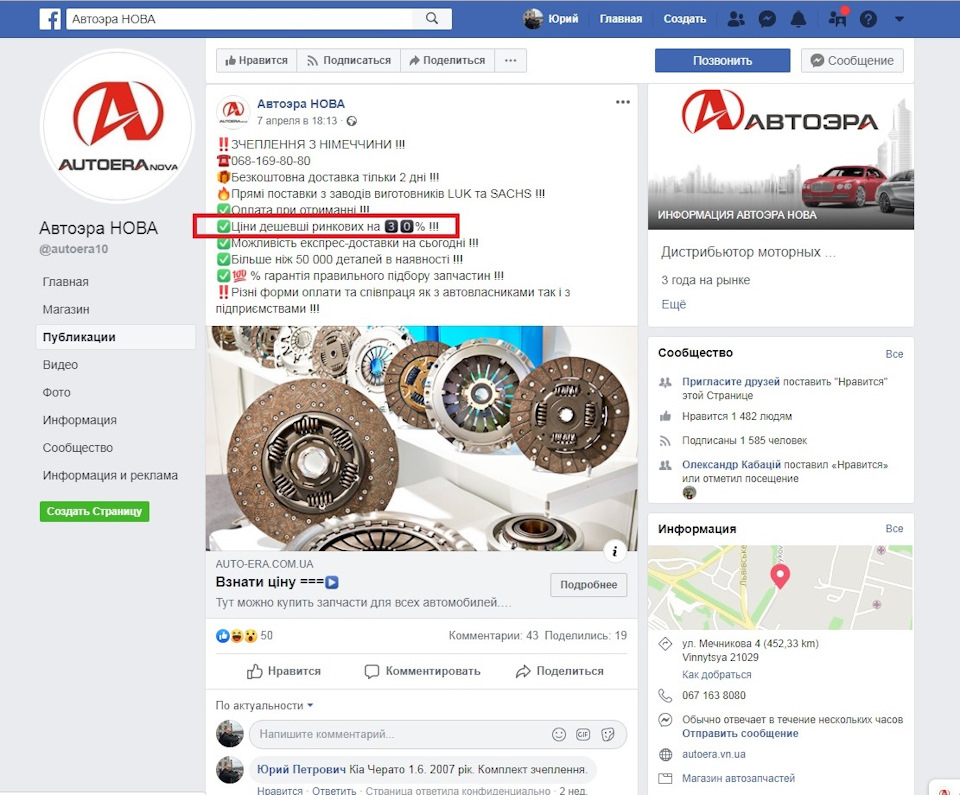Open Главная in left page menu
This screenshot has height=795, width=960.
point(66,282)
